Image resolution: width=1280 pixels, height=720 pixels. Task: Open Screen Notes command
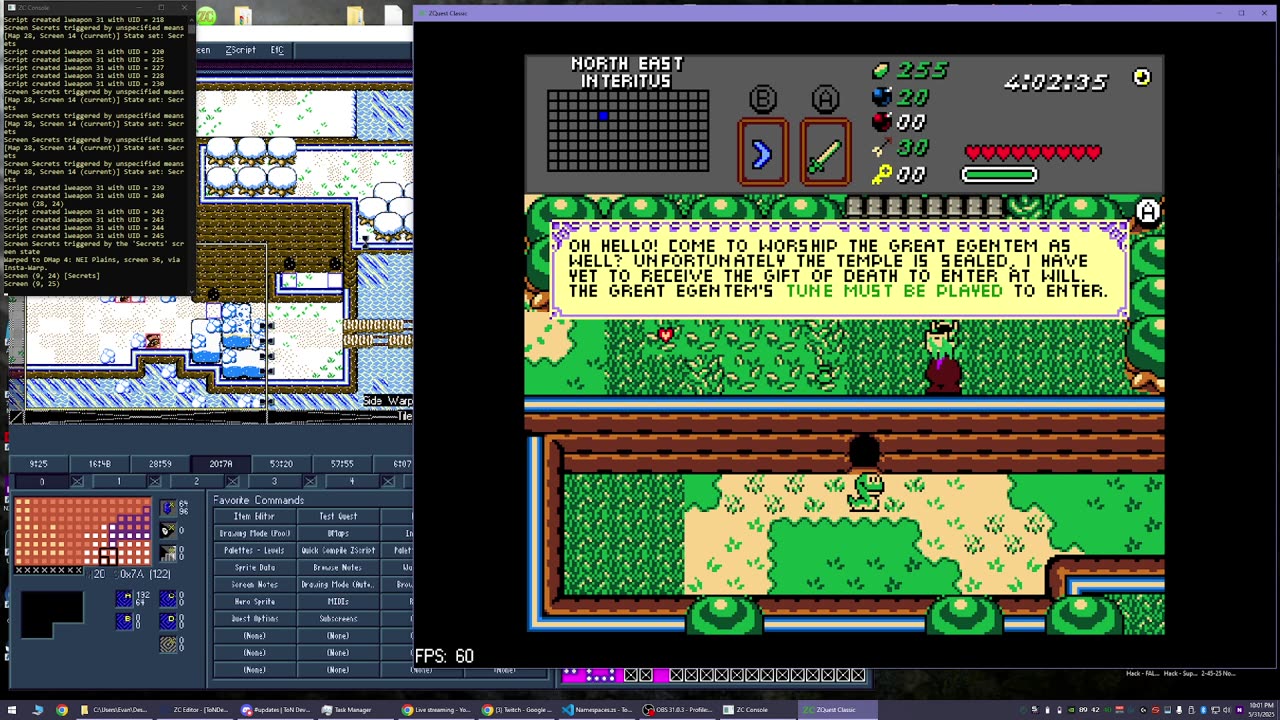pos(254,584)
